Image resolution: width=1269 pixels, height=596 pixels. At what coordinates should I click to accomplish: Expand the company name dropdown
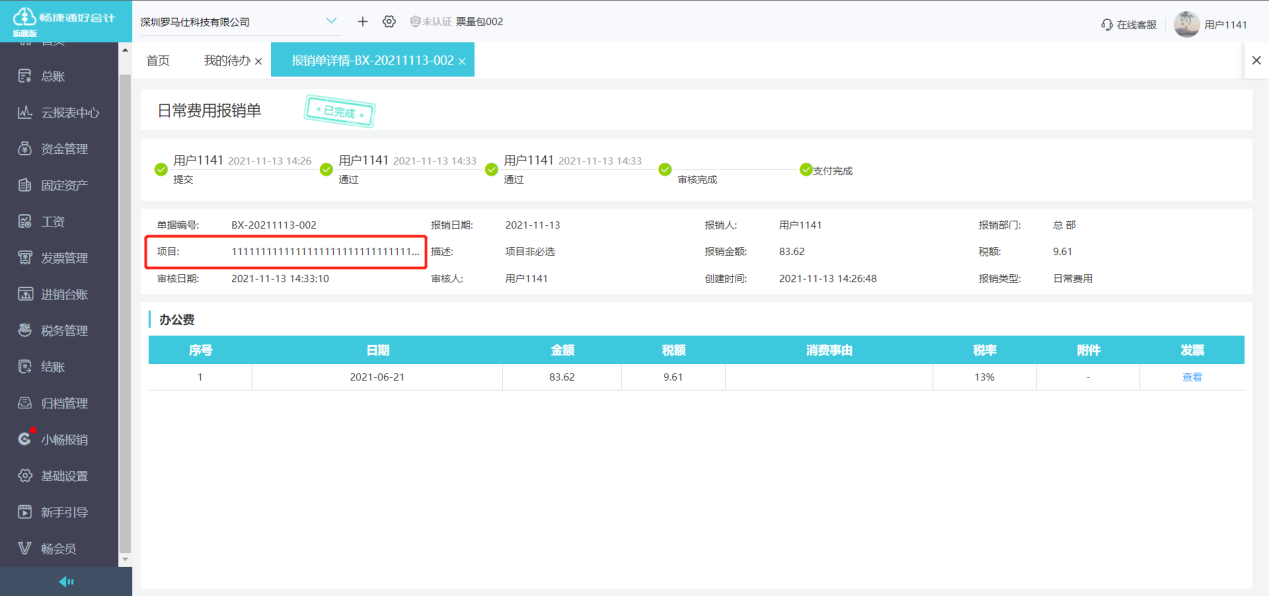[x=332, y=22]
